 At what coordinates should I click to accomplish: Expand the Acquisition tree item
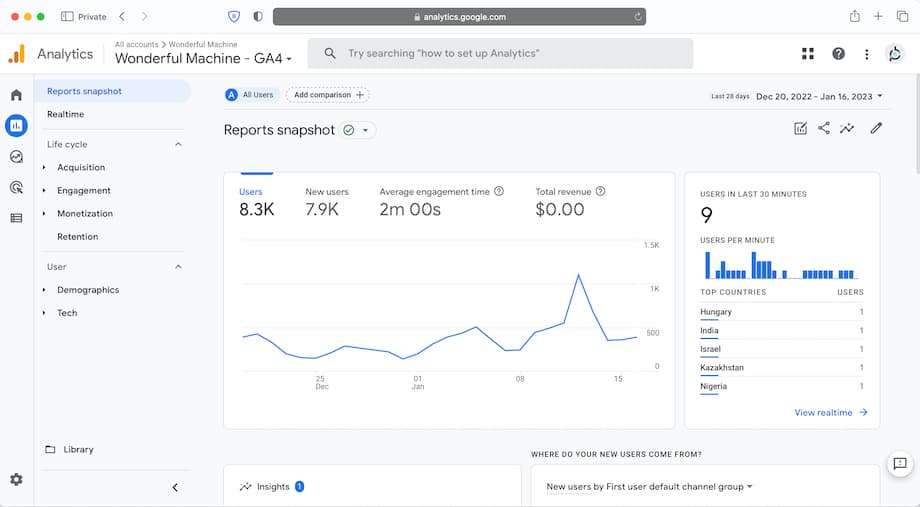click(x=44, y=168)
